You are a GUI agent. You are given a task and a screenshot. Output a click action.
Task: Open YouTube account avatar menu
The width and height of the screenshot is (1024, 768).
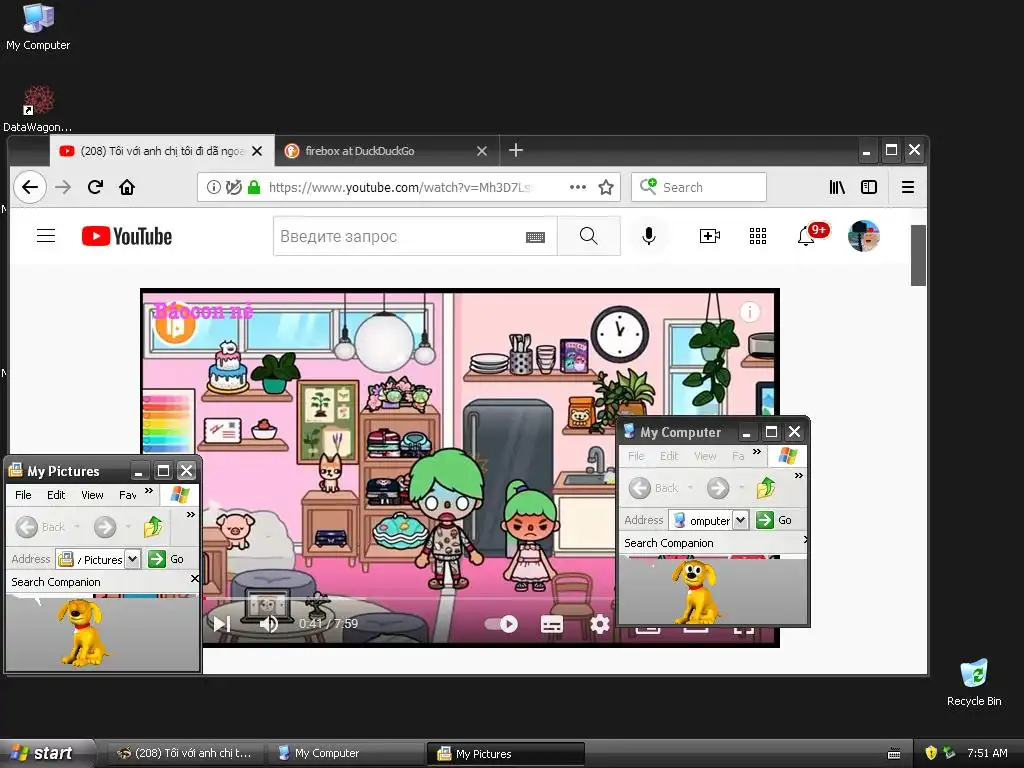point(863,236)
